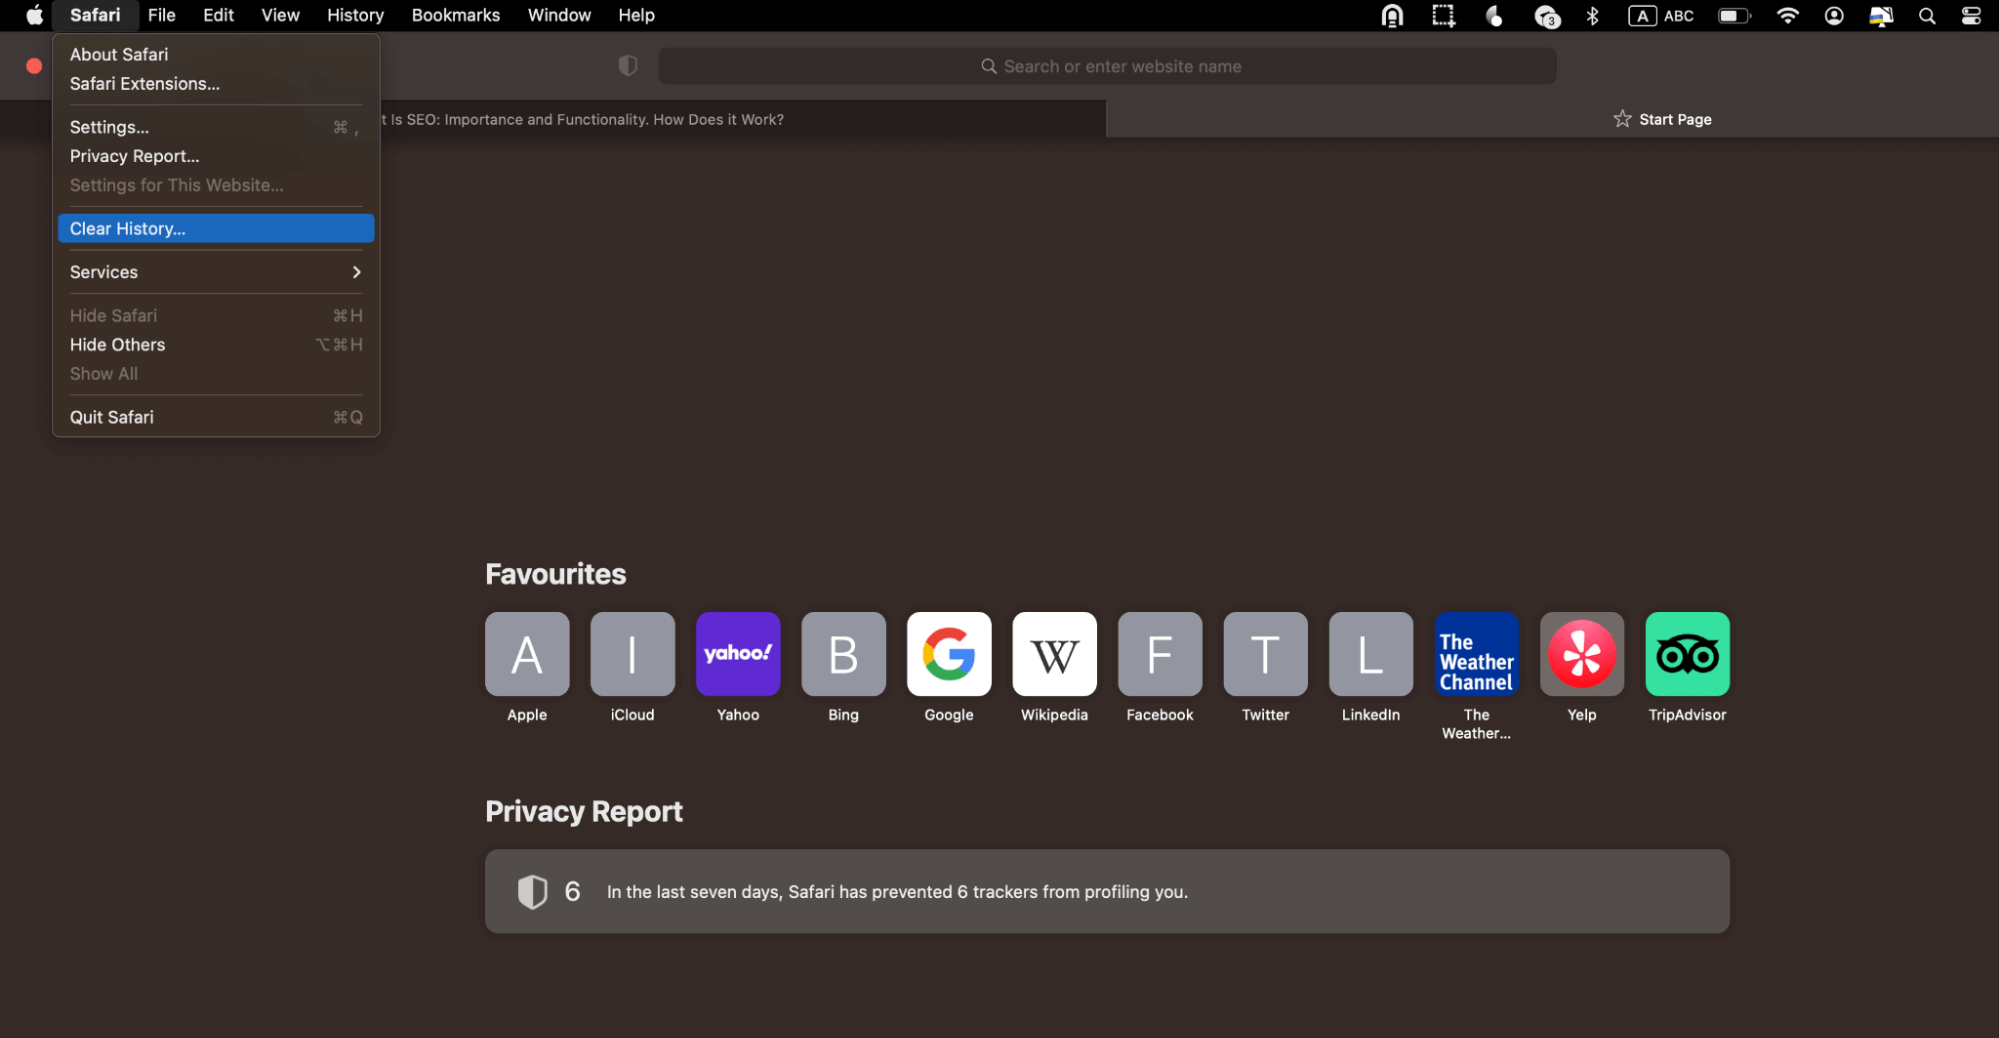Screen dimensions: 1999x1038
Task: Open Google favourite tile
Action: [949, 654]
